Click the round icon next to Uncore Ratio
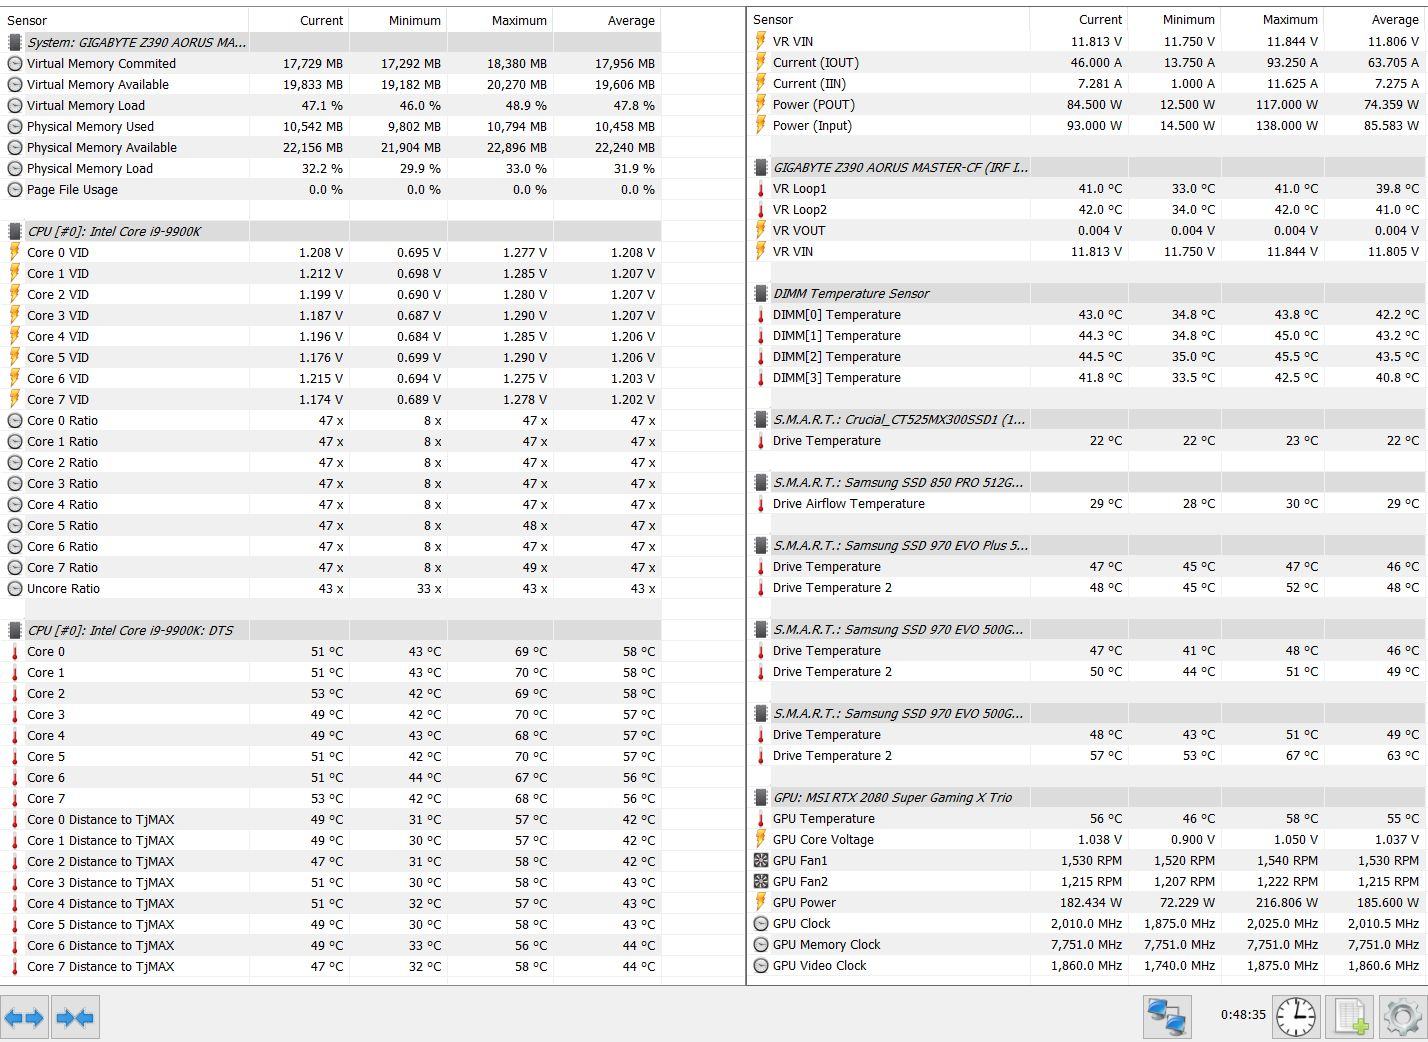 [15, 589]
